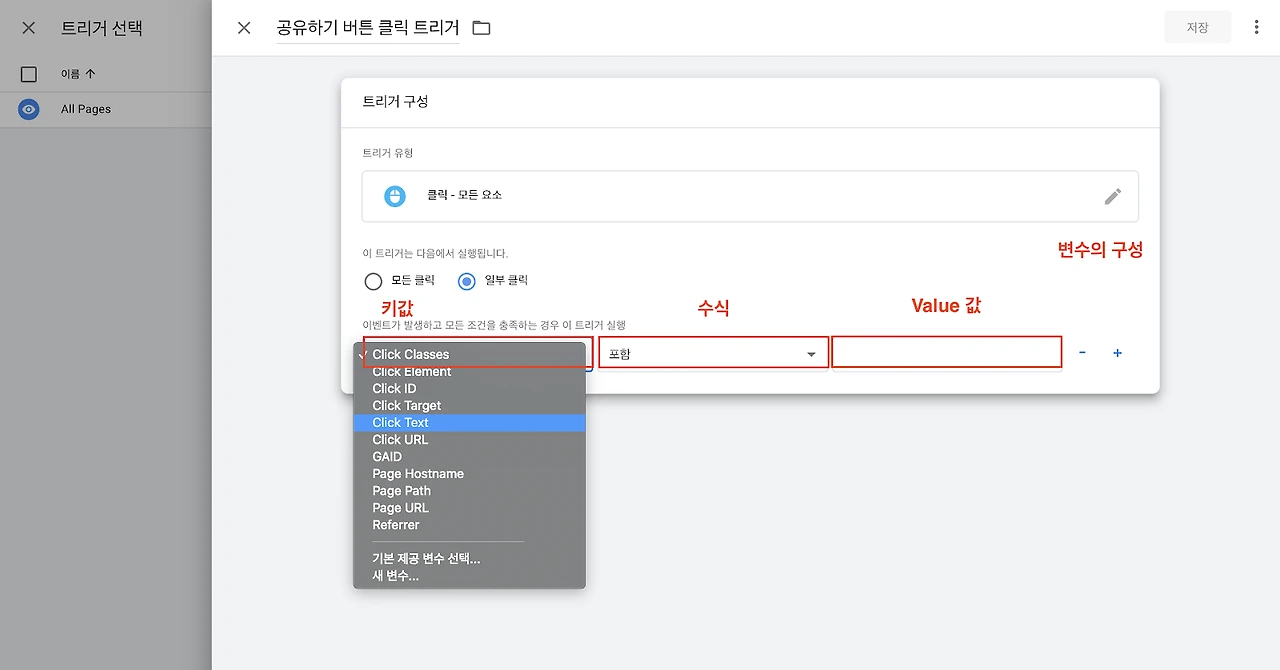This screenshot has height=670, width=1280.
Task: Click the mouse click trigger type icon
Action: tap(395, 196)
